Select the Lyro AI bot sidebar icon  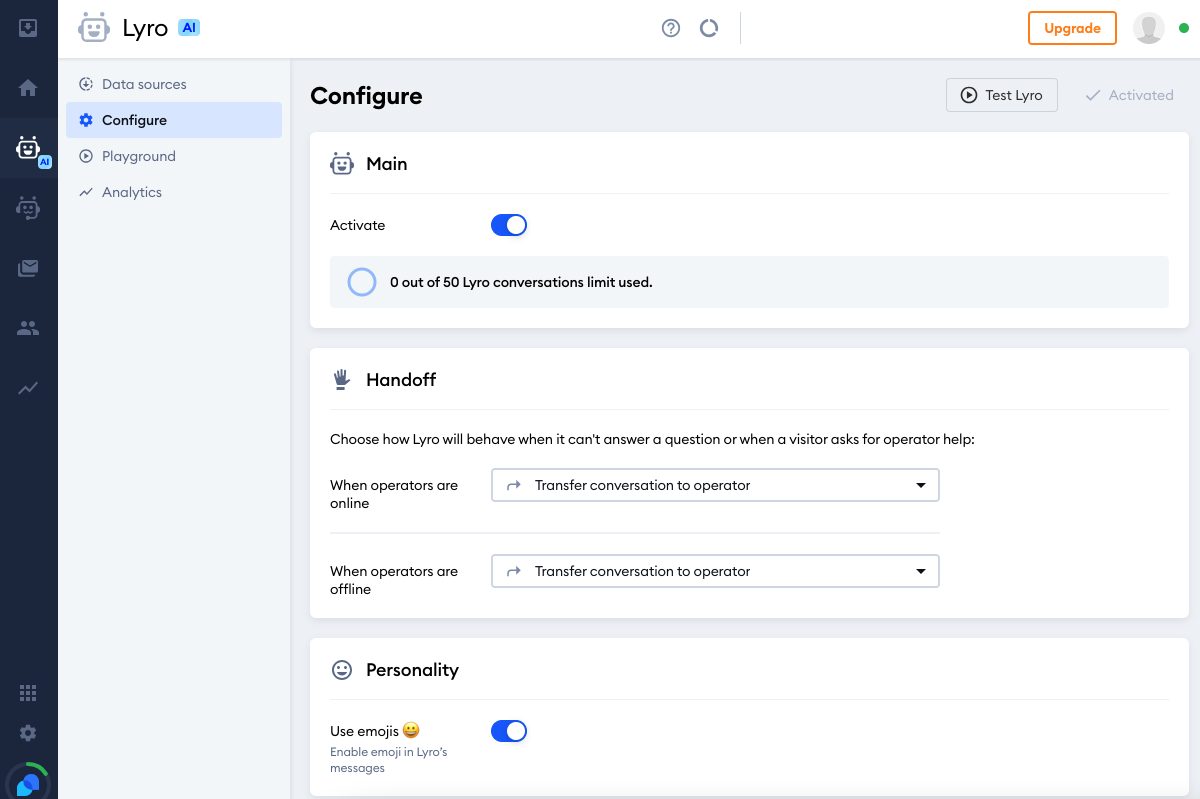point(29,149)
